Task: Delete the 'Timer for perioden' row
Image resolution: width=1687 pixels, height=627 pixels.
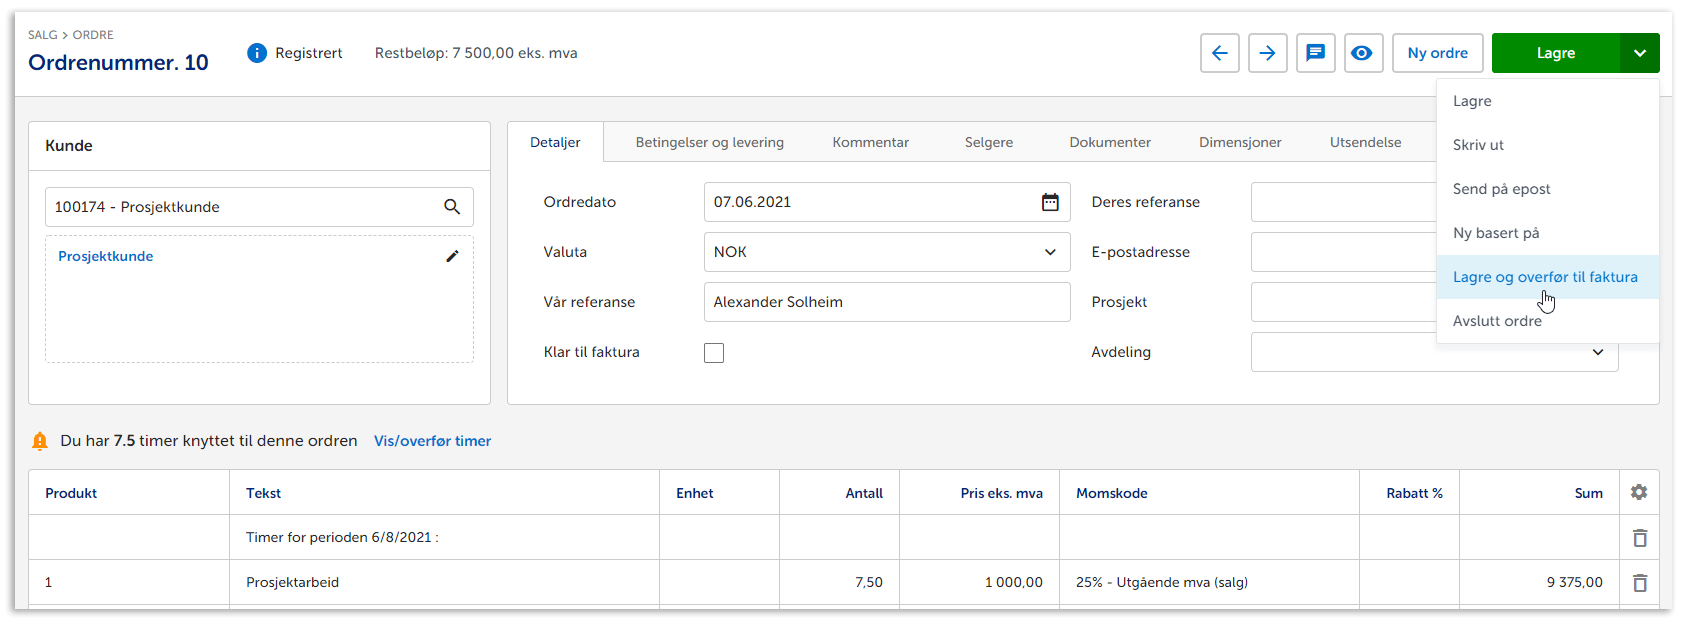Action: pos(1639,538)
